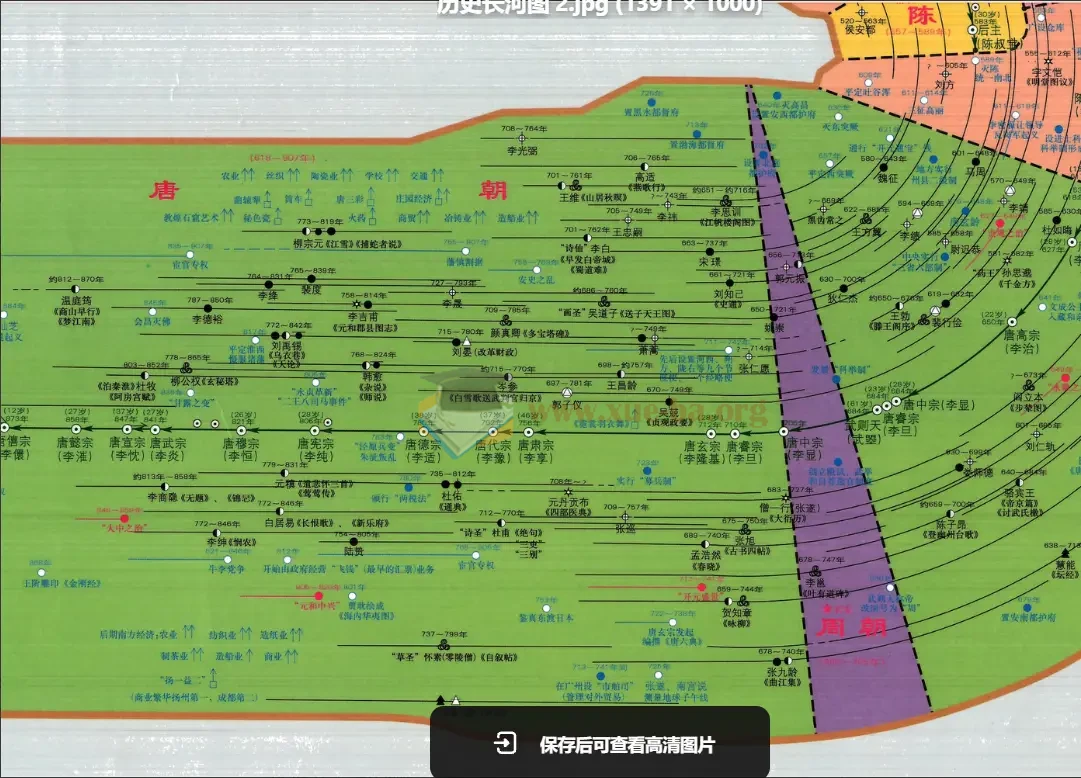Click the name 王昌龄

[x=621, y=384]
